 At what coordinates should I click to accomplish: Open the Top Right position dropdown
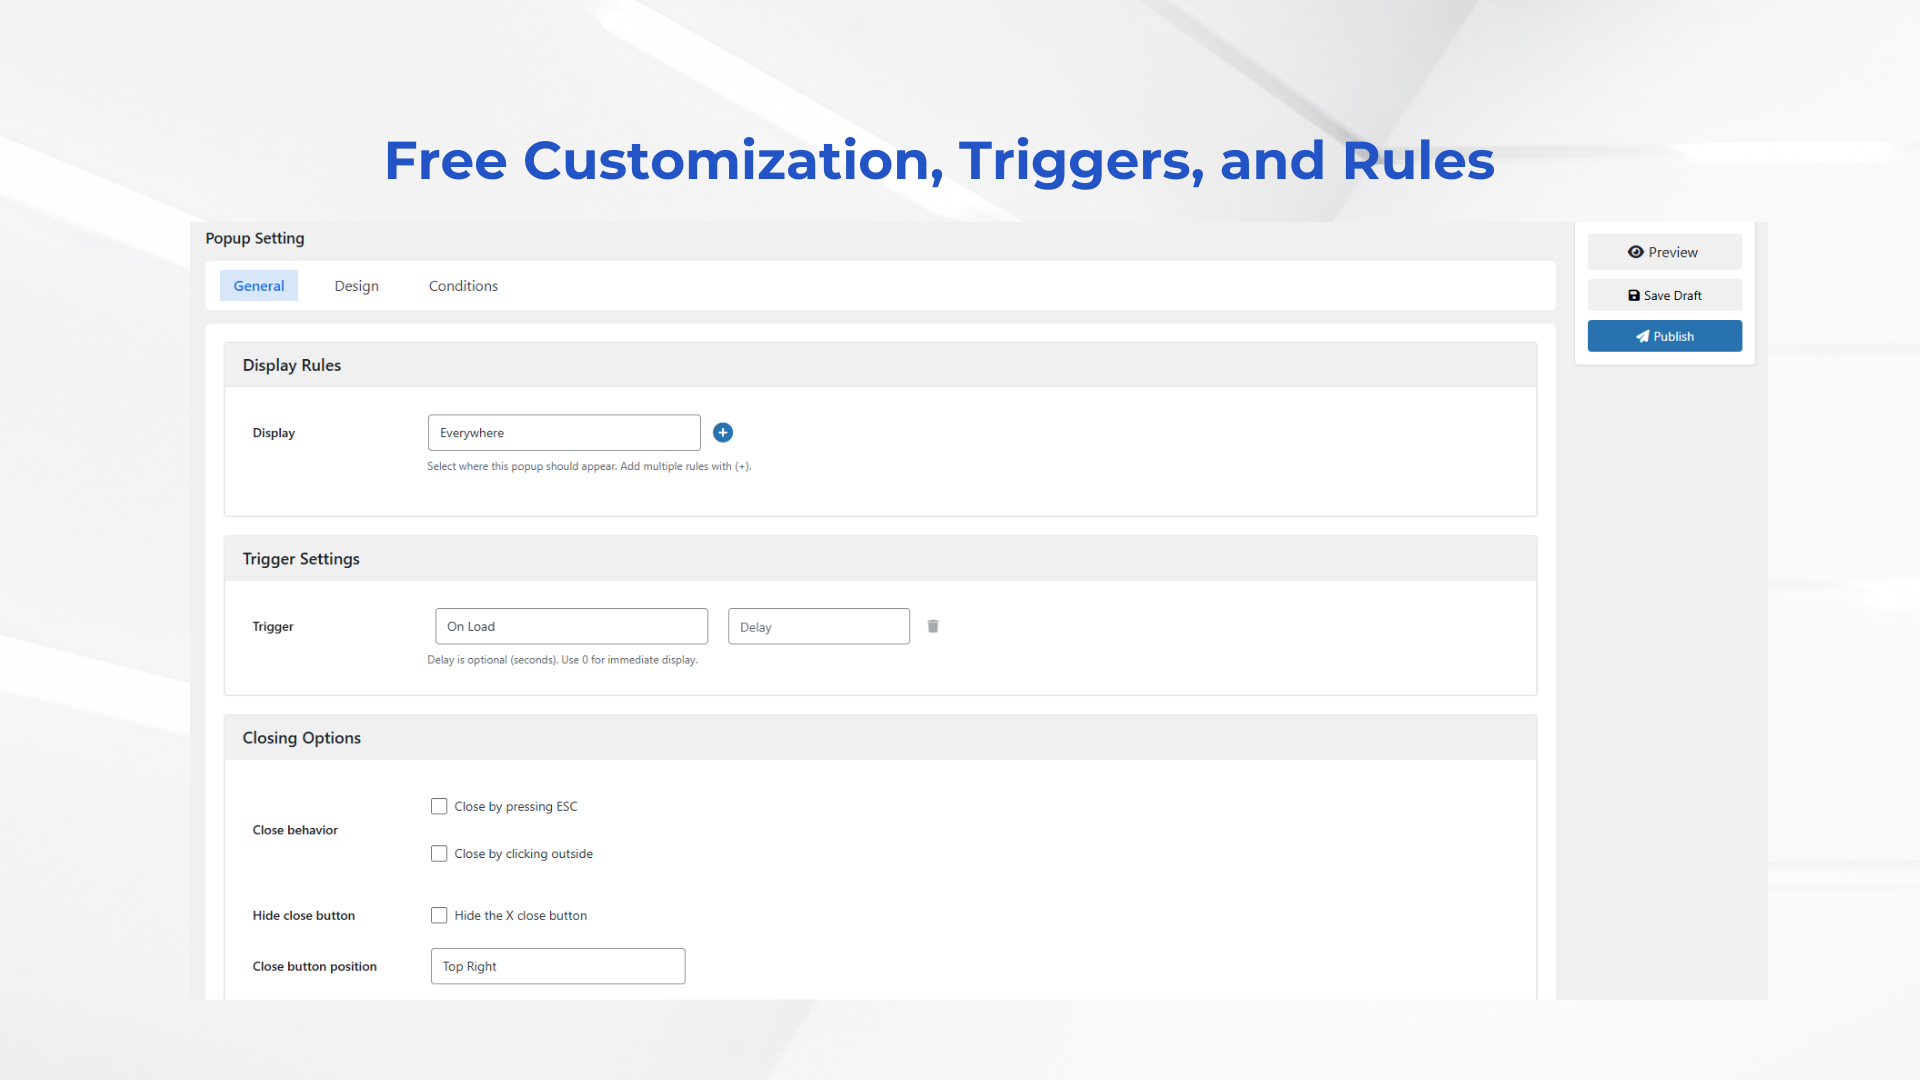(558, 966)
